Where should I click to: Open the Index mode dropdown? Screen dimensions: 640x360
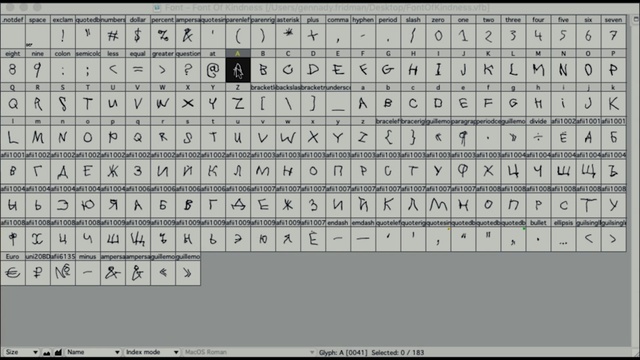(151, 352)
